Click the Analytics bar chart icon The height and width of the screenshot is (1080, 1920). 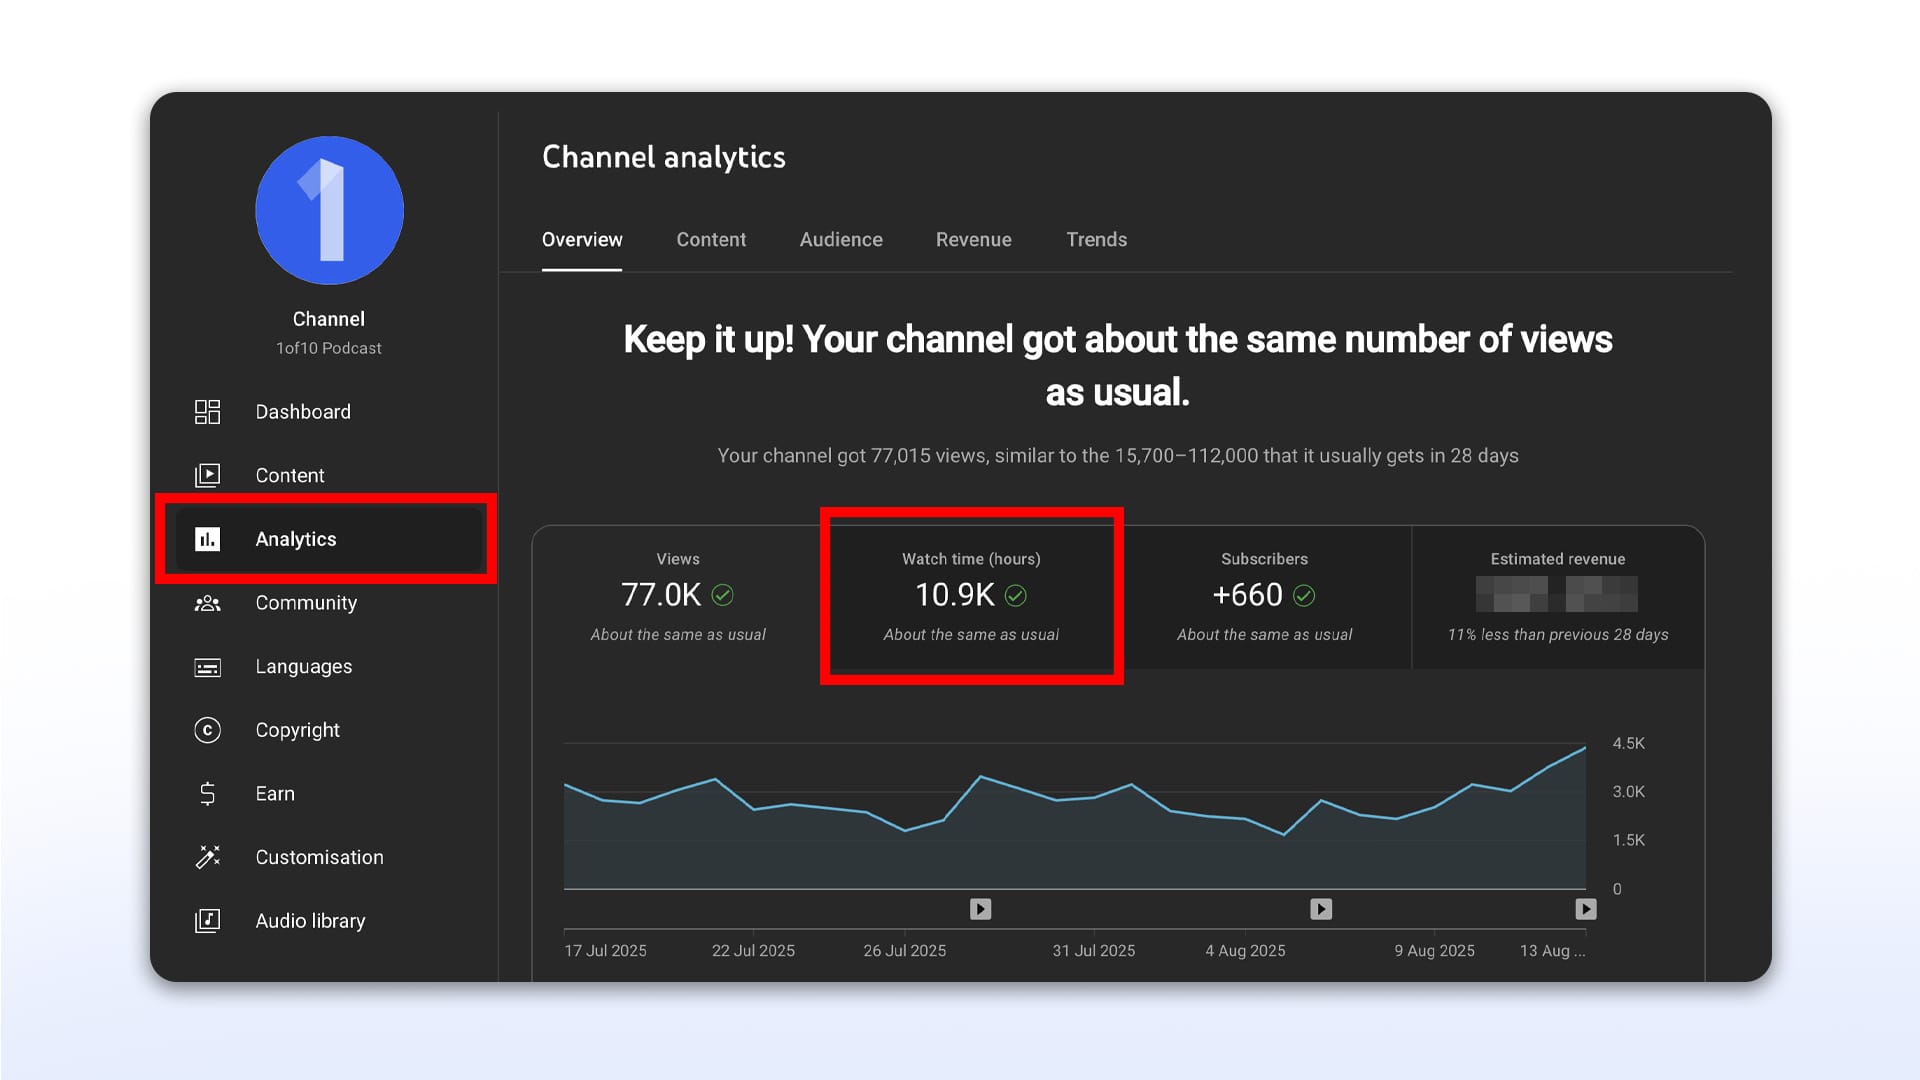[x=207, y=539]
